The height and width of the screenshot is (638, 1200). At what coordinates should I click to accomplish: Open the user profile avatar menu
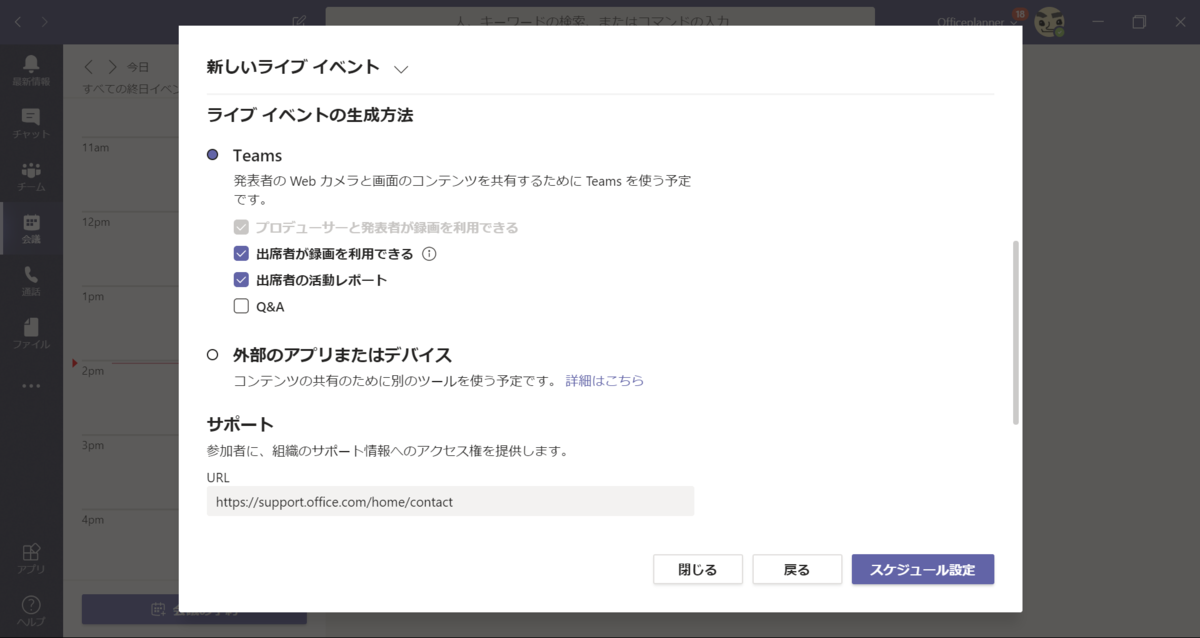pyautogui.click(x=1049, y=22)
